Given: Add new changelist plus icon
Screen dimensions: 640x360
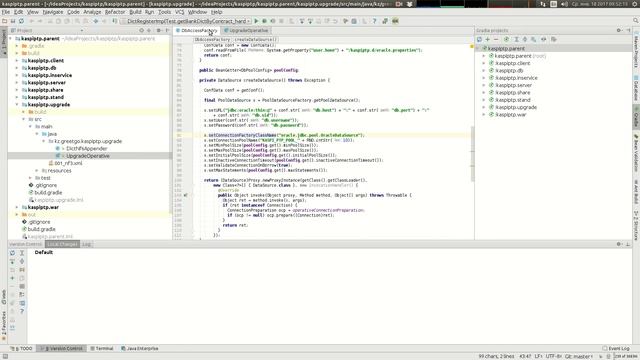Looking at the screenshot, I should click(12, 278).
